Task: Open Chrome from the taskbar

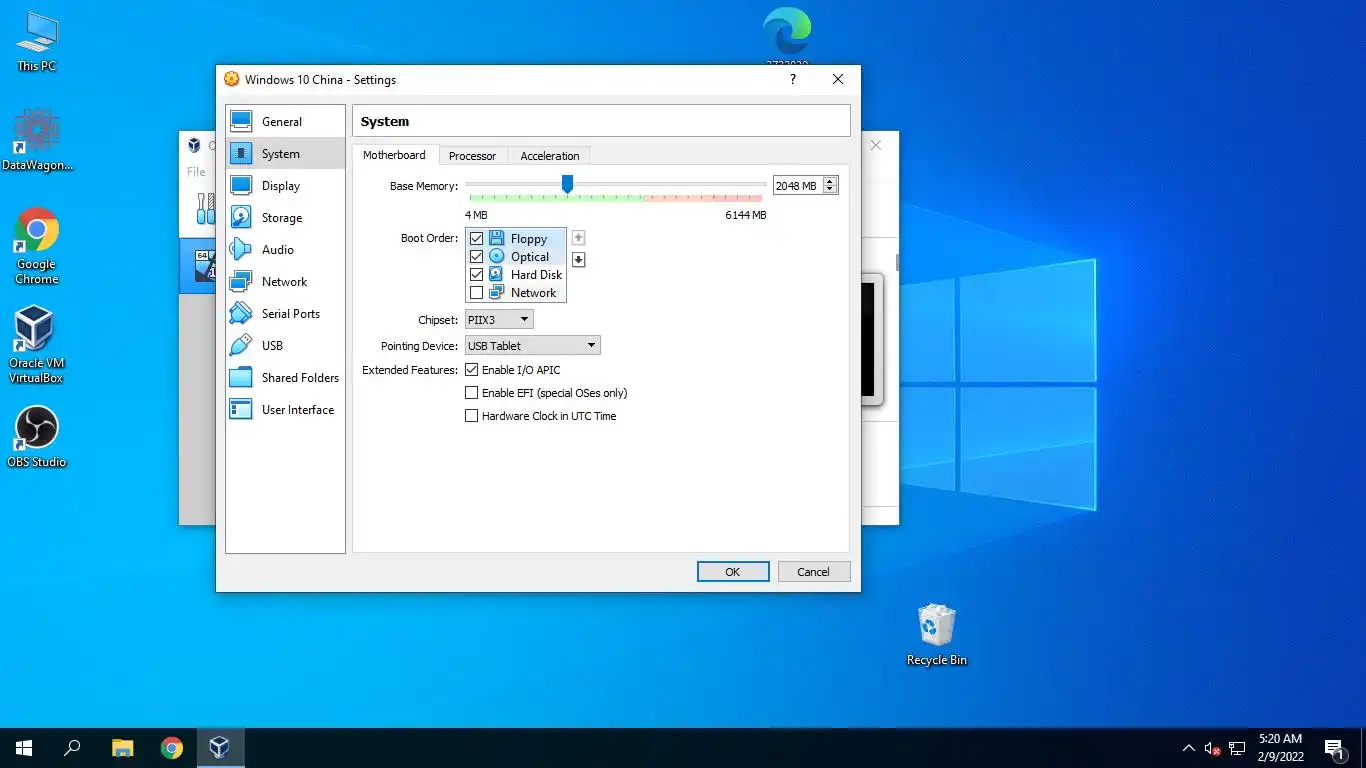Action: pos(172,747)
